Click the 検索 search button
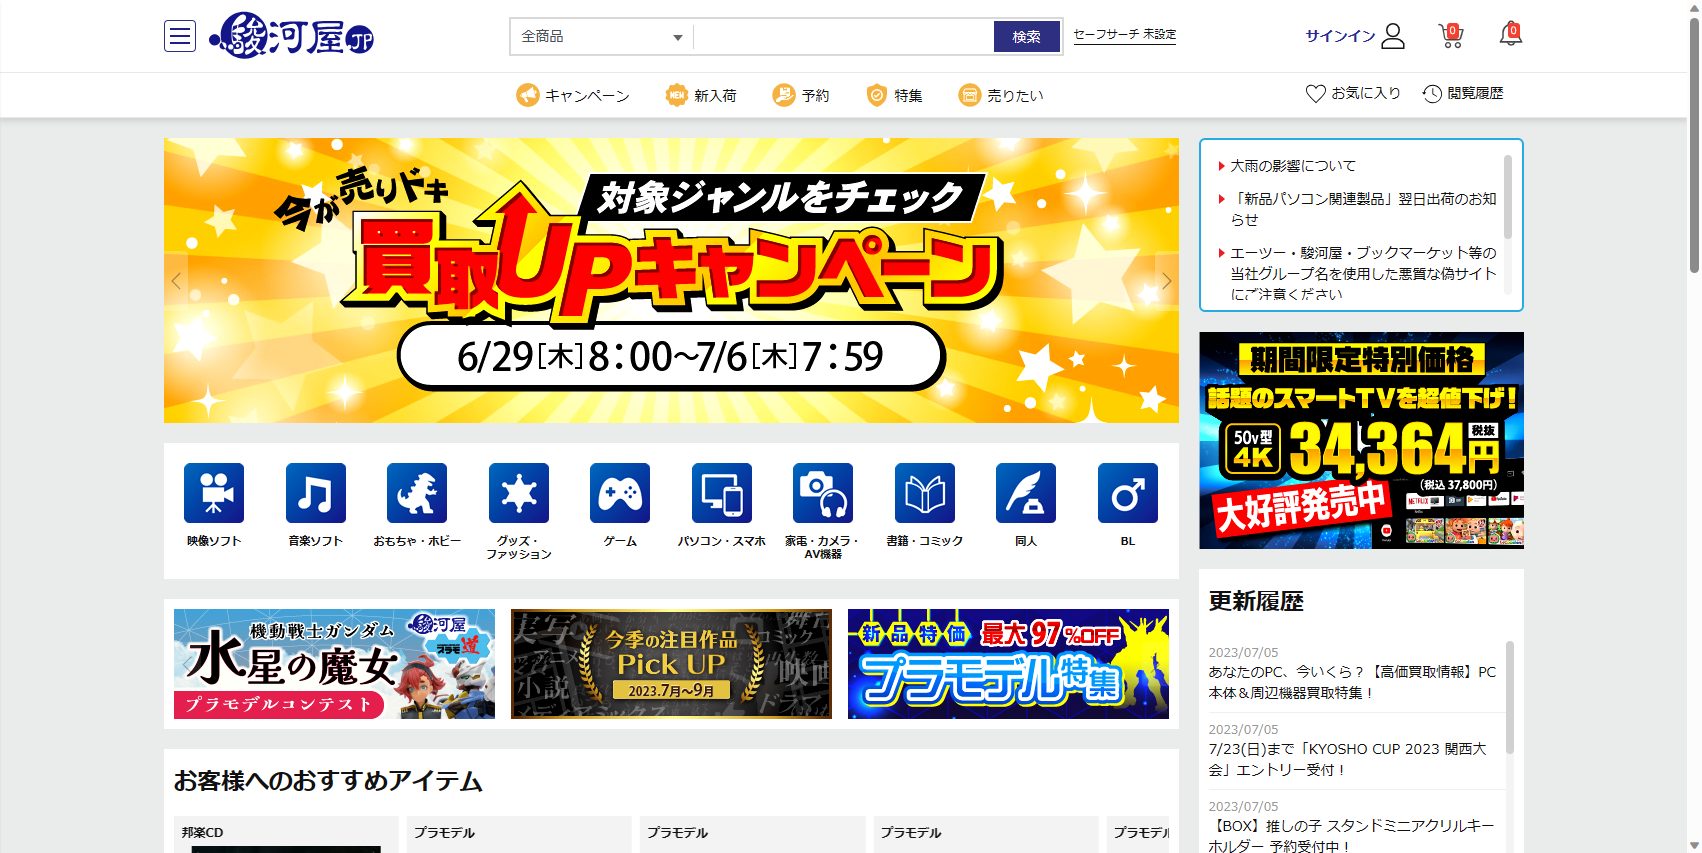This screenshot has width=1702, height=853. click(x=1026, y=37)
